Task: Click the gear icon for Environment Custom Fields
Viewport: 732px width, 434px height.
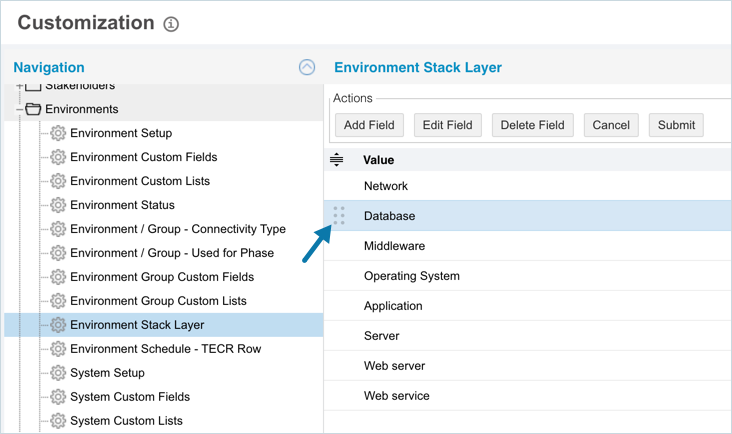Action: click(x=58, y=157)
